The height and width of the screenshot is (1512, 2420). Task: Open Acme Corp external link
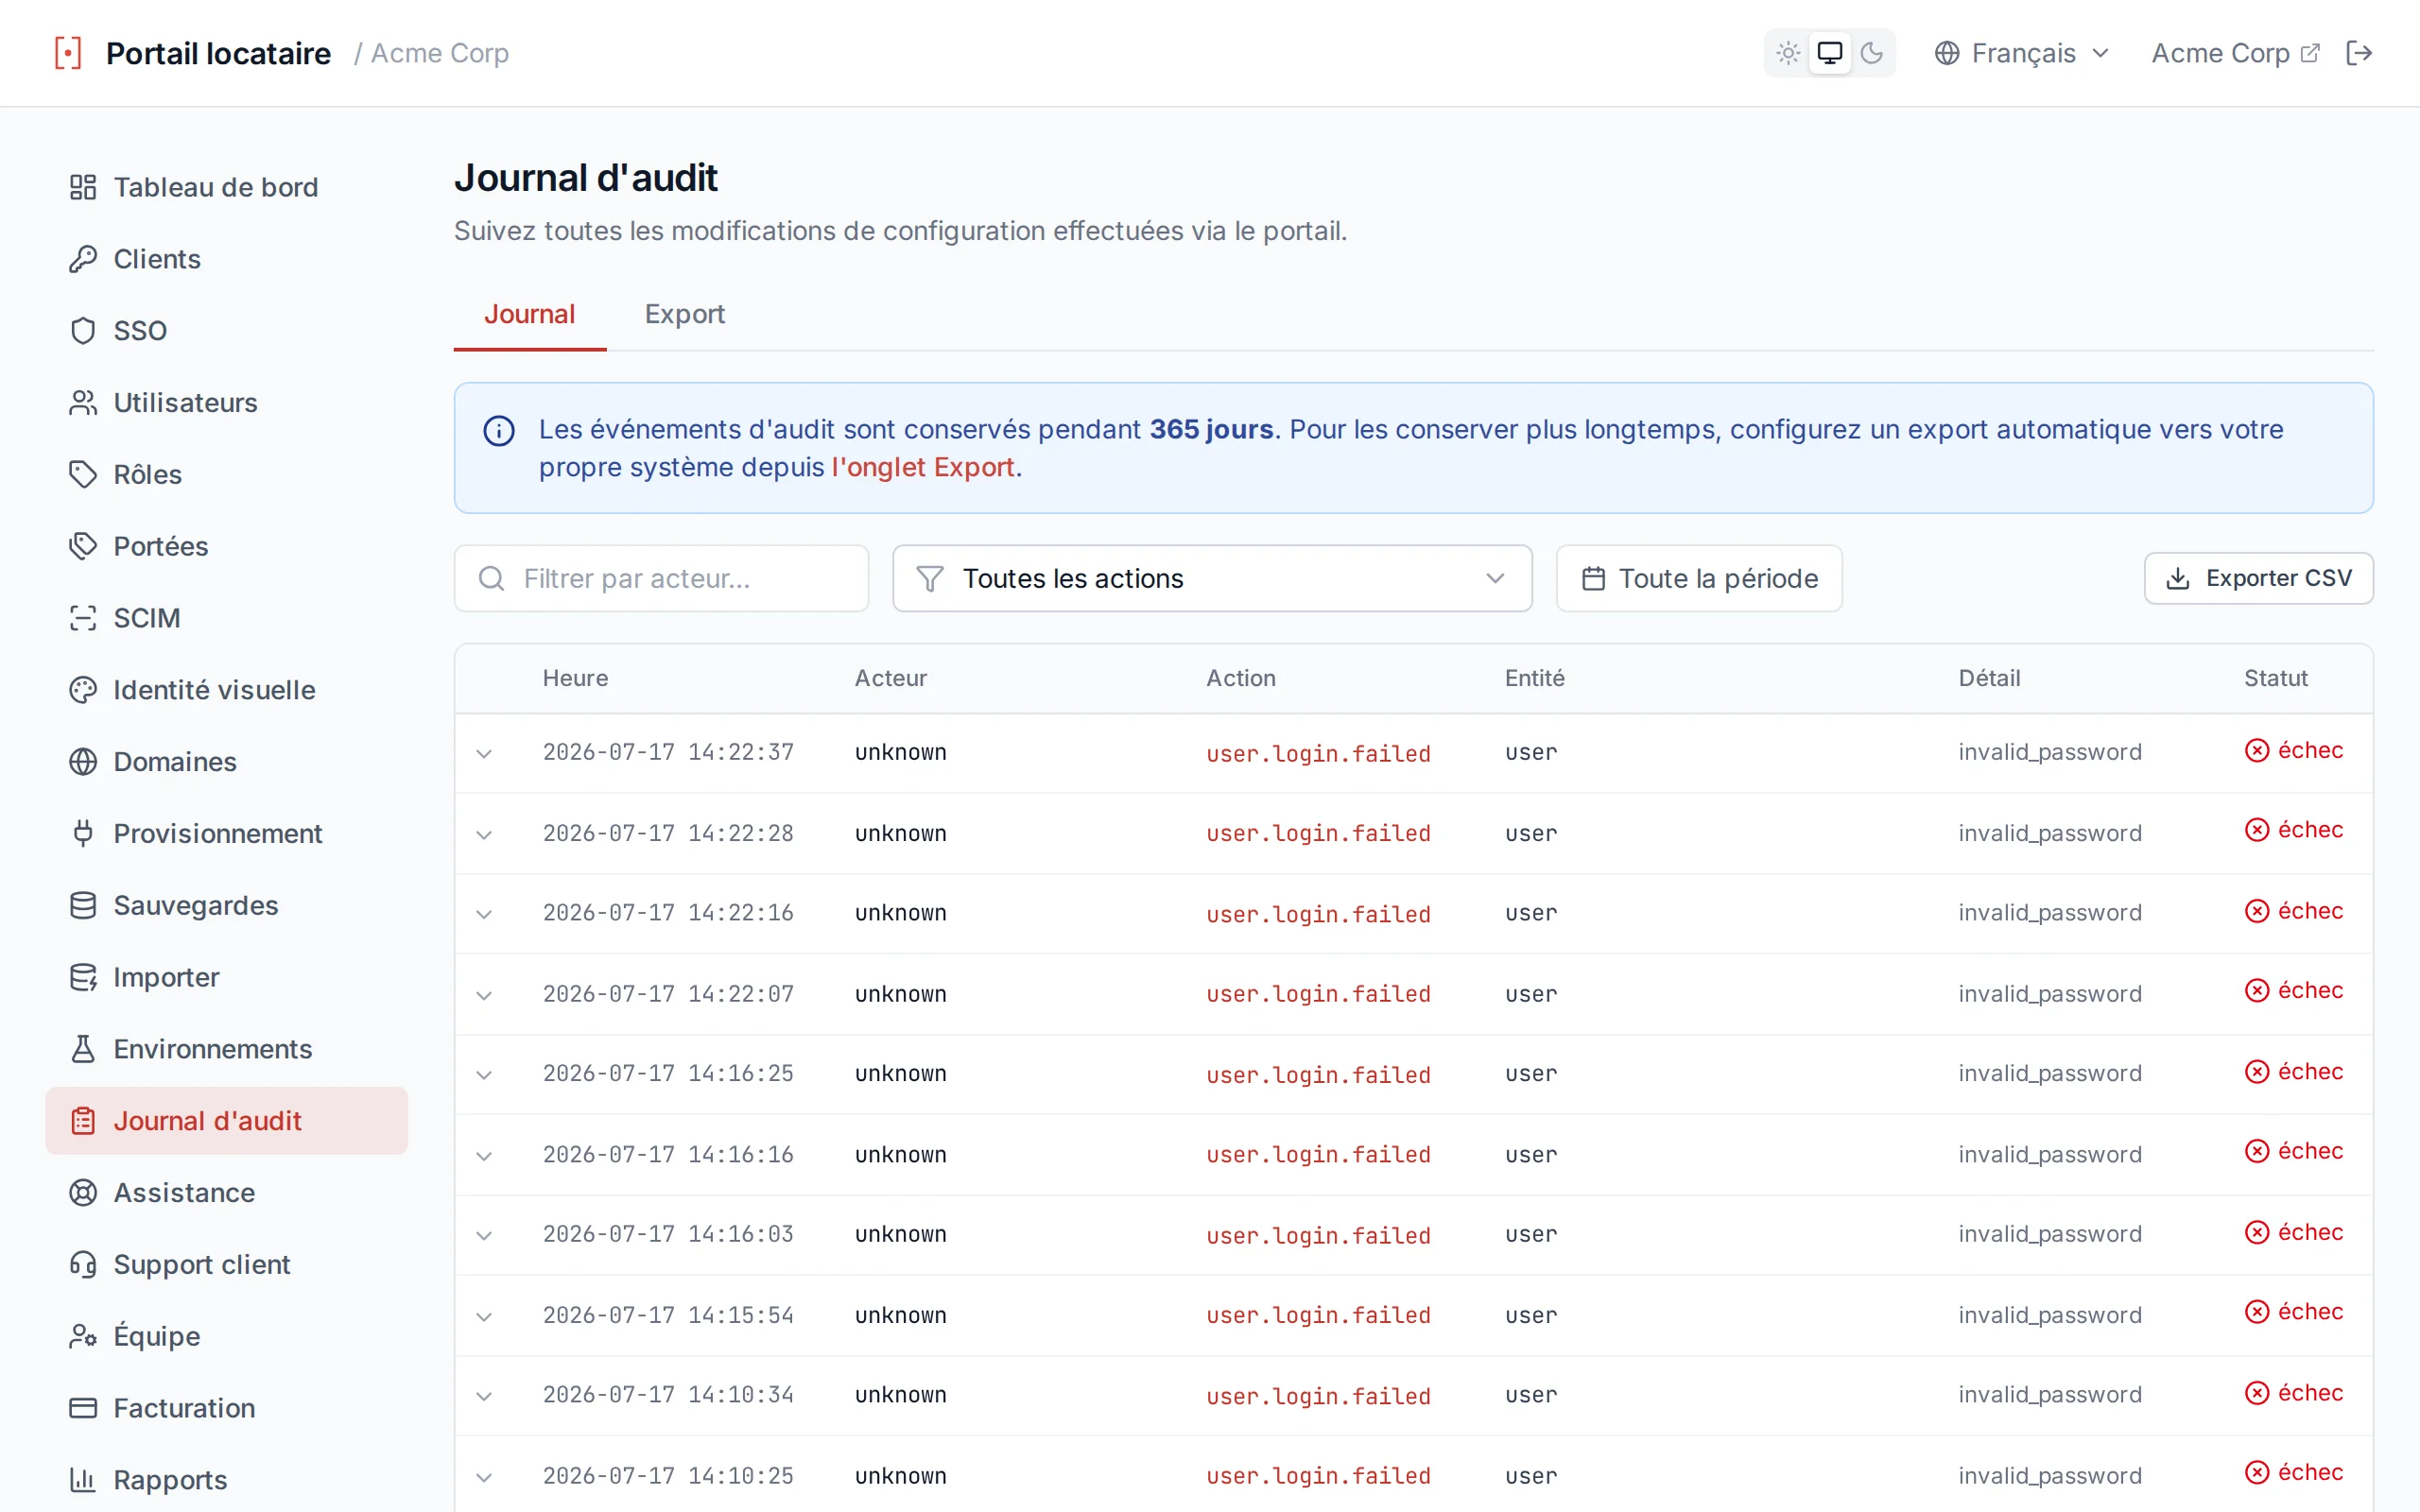(2234, 53)
